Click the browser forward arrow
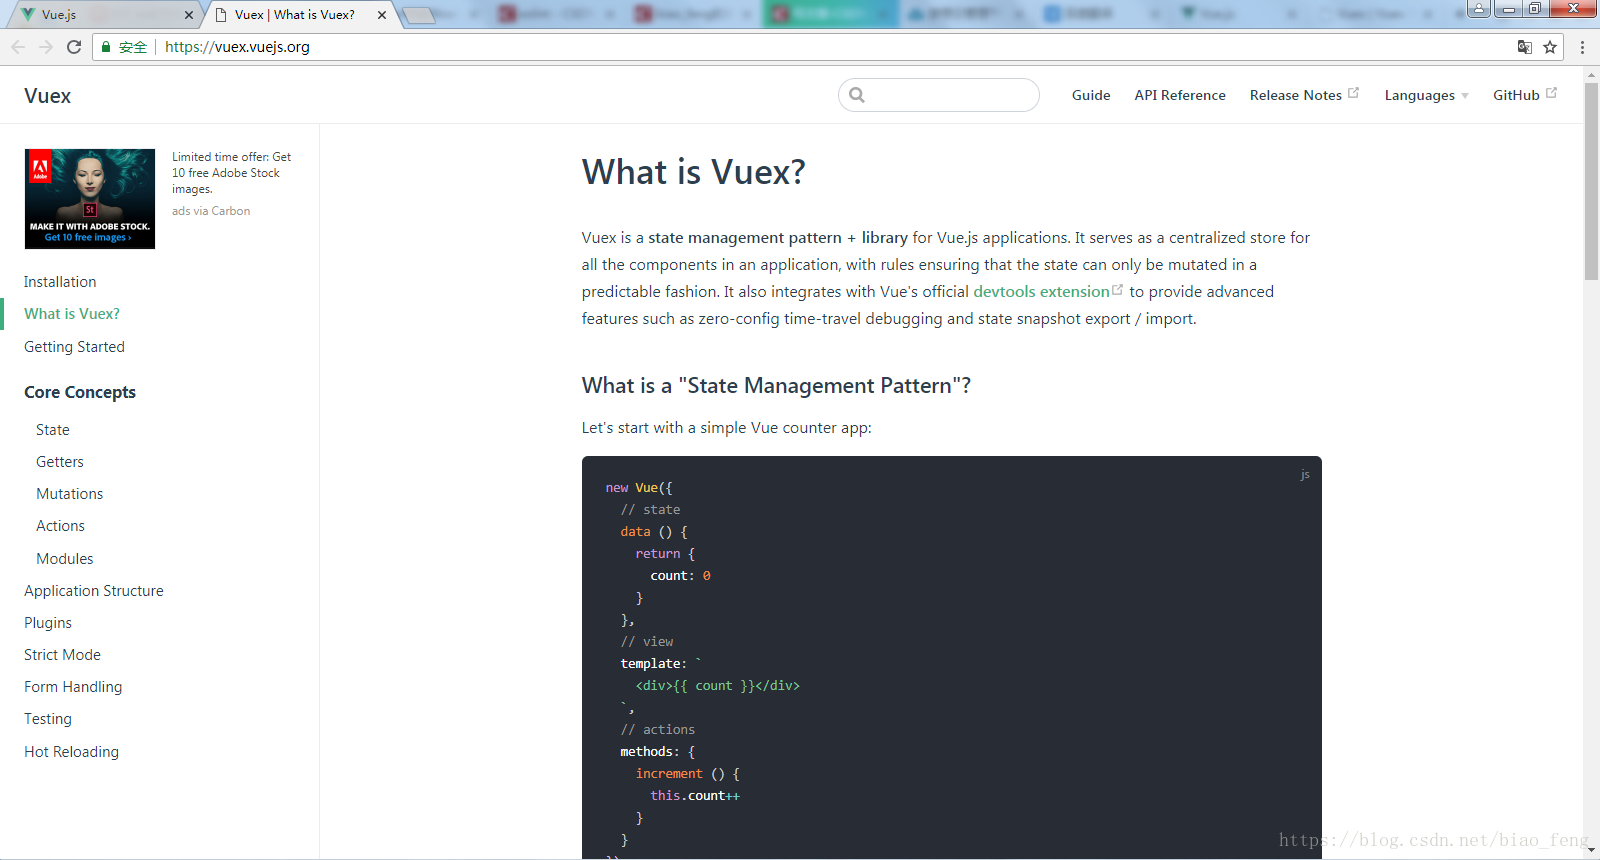 (46, 47)
